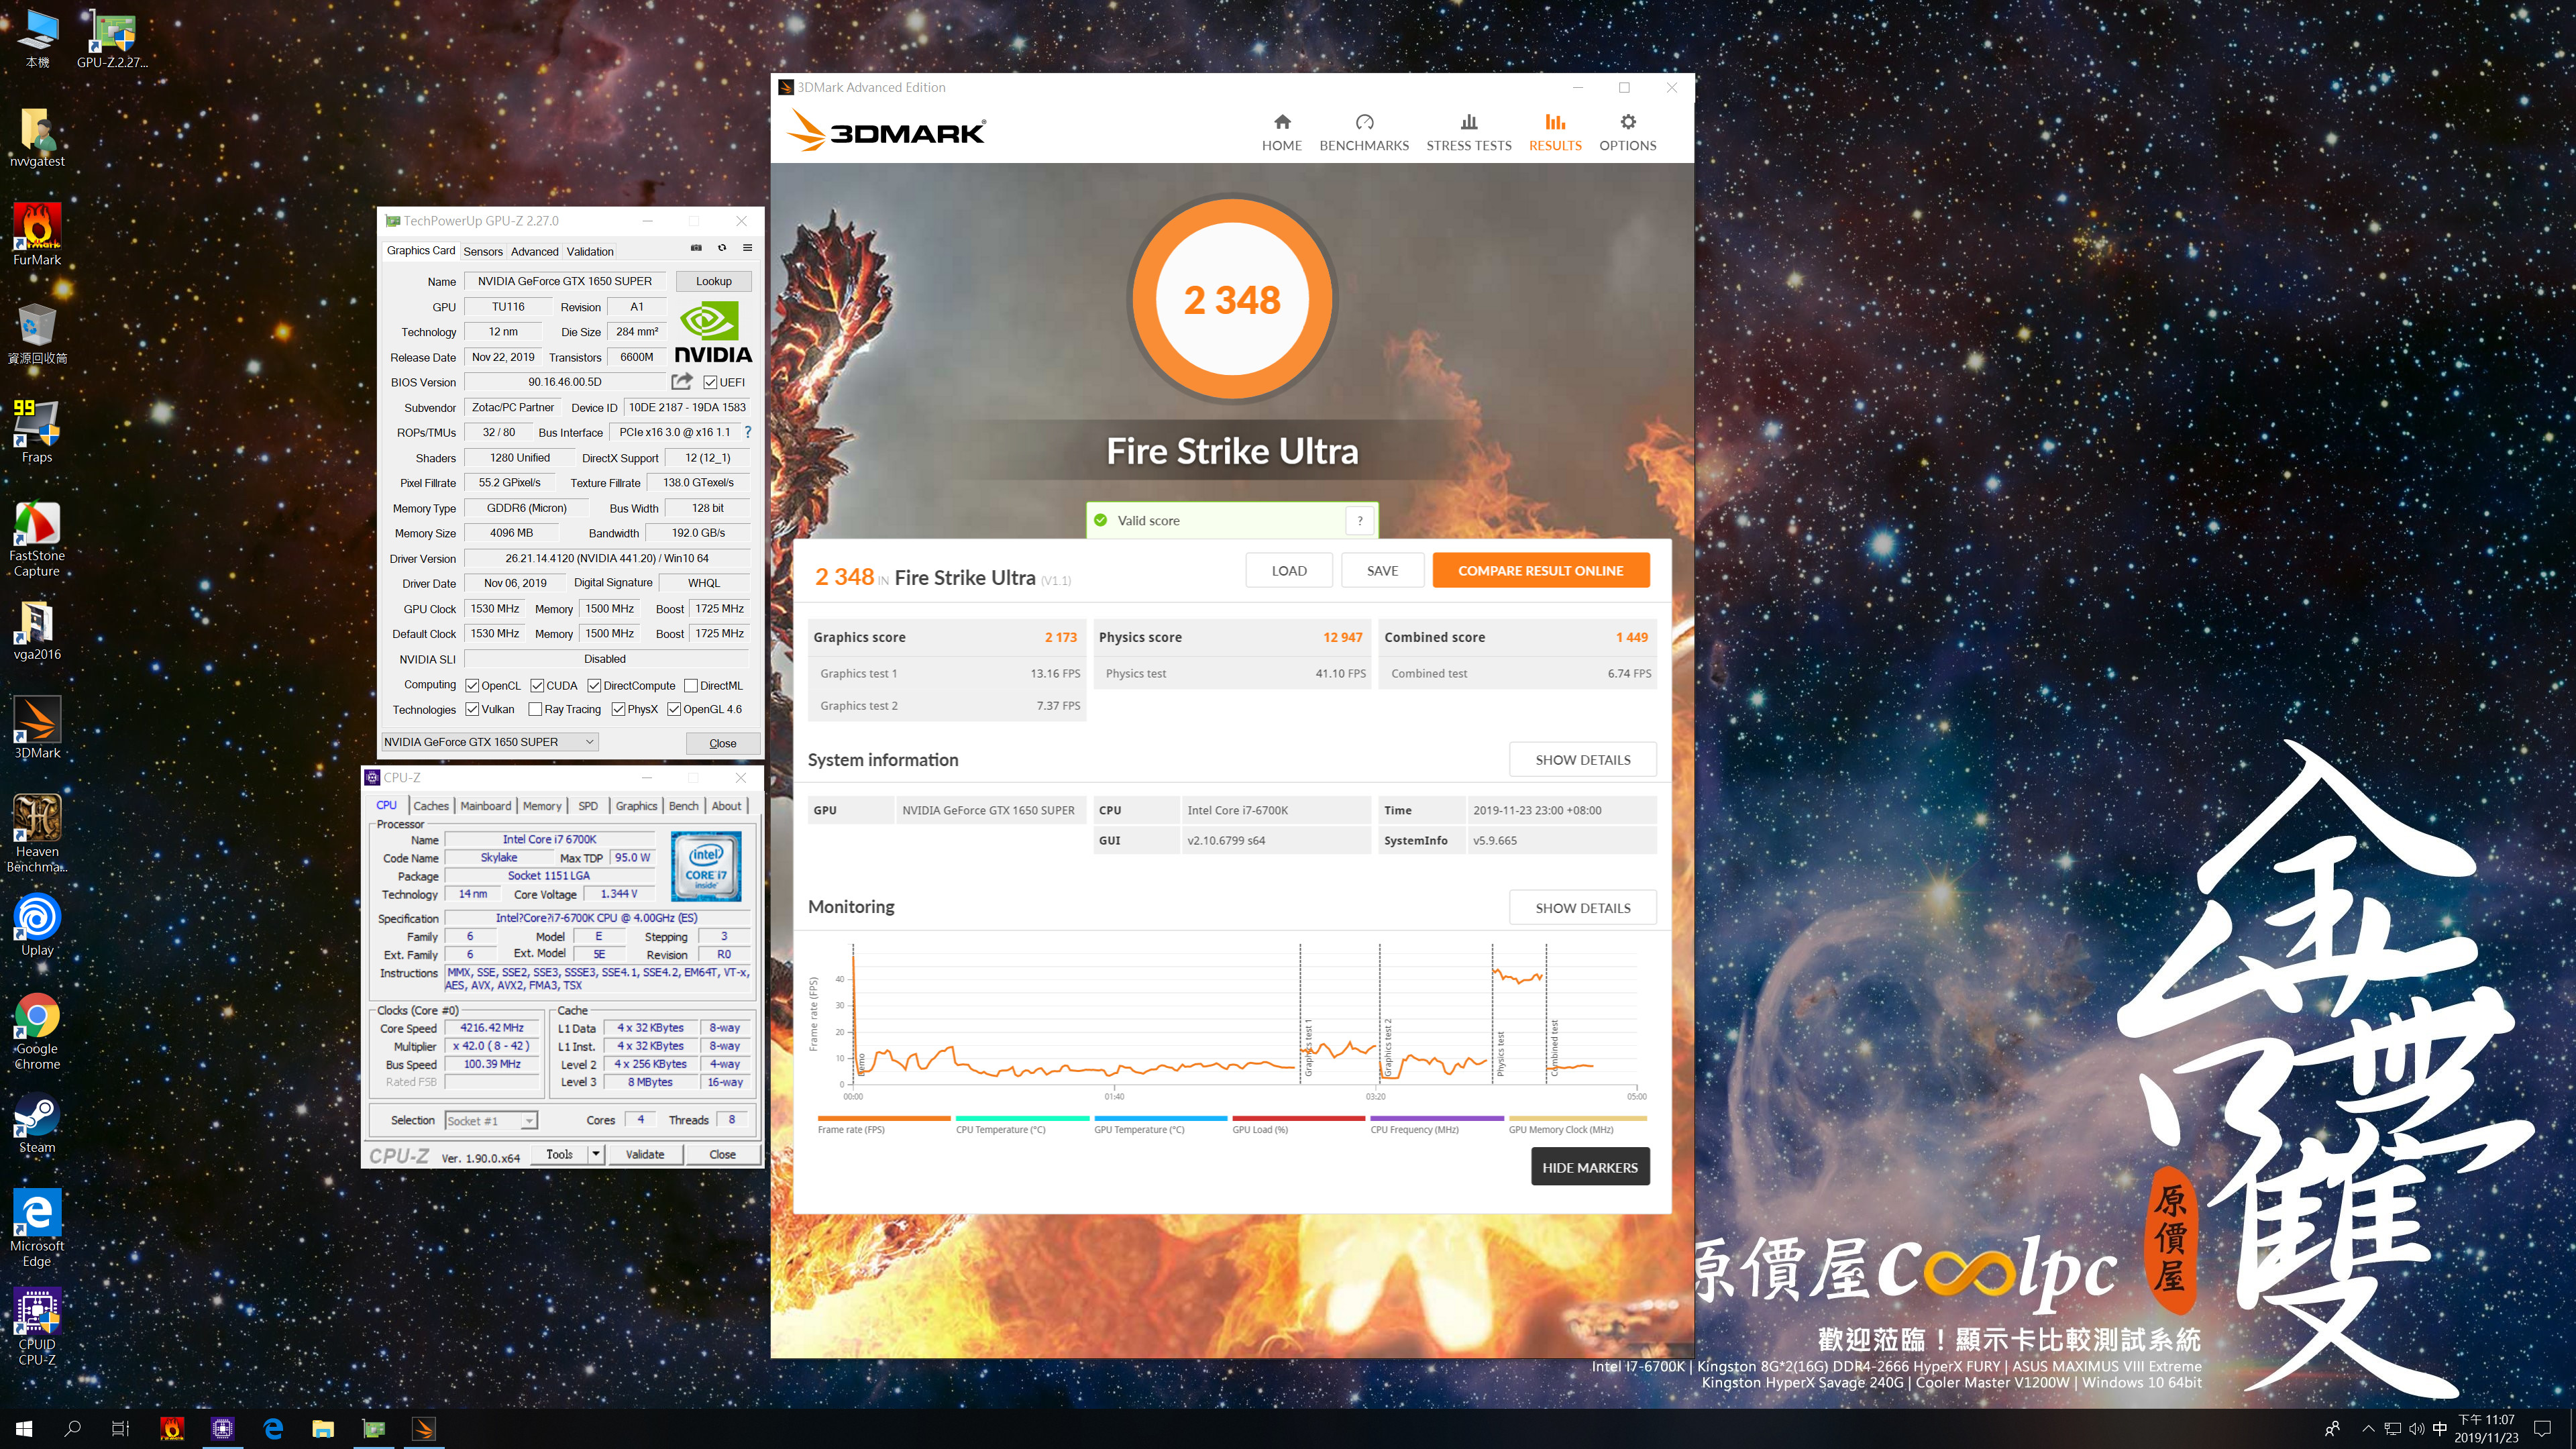Image resolution: width=2576 pixels, height=1449 pixels.
Task: Toggle the Vulkan checkbox
Action: point(472,709)
